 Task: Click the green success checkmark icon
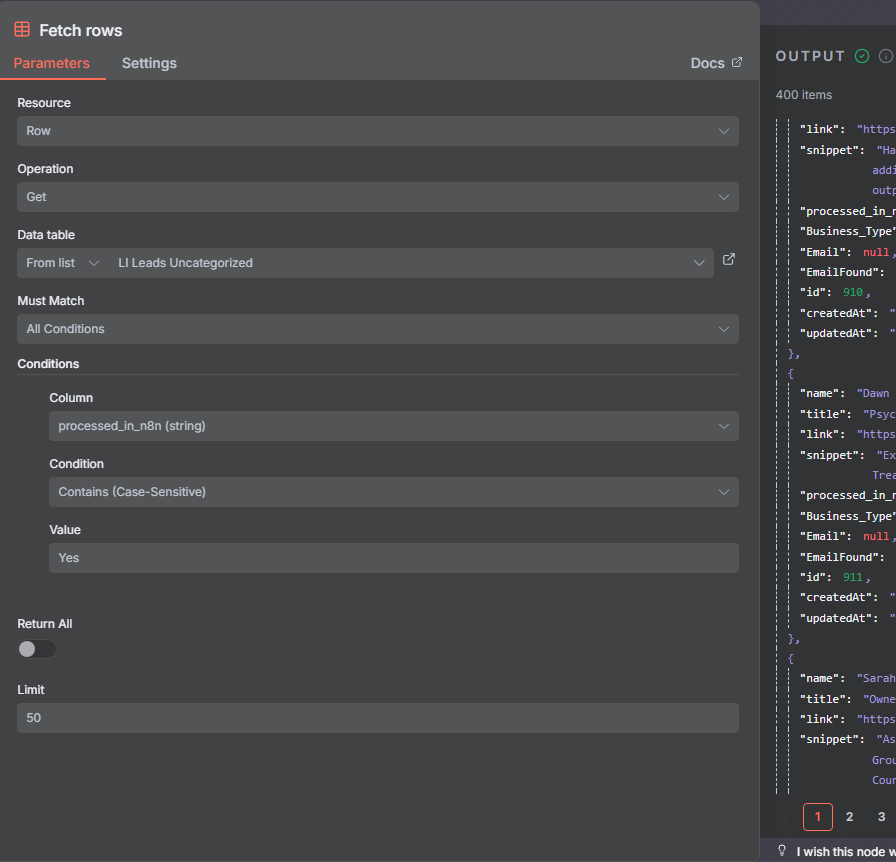click(862, 57)
